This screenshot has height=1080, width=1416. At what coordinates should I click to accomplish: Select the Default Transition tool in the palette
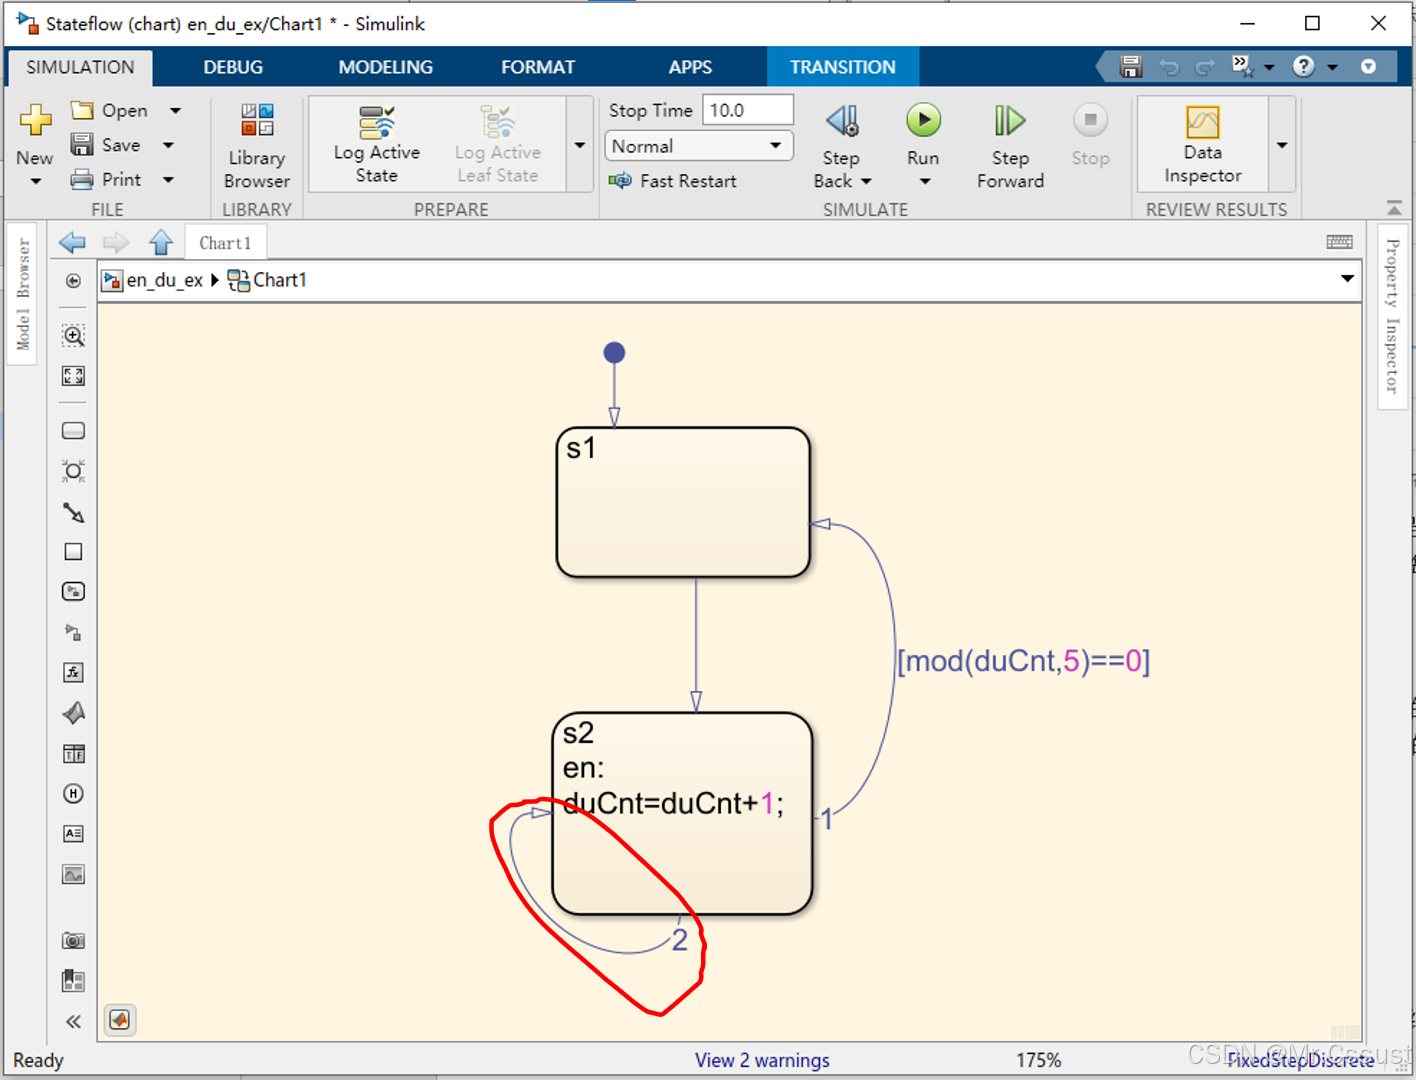(73, 512)
